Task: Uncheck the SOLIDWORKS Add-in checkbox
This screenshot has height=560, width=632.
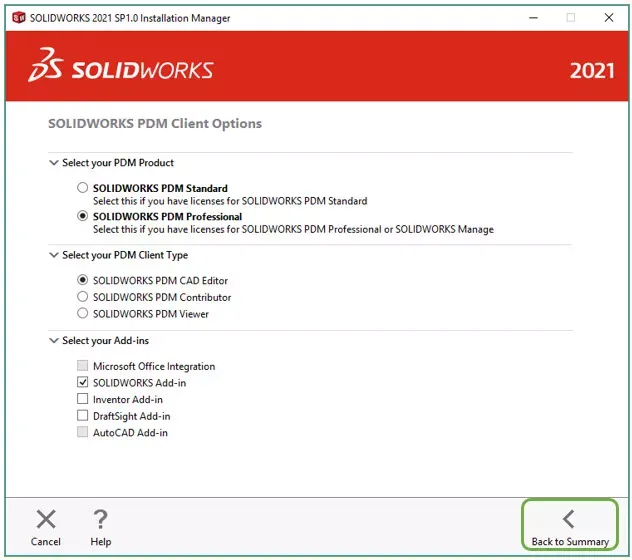Action: 82,382
